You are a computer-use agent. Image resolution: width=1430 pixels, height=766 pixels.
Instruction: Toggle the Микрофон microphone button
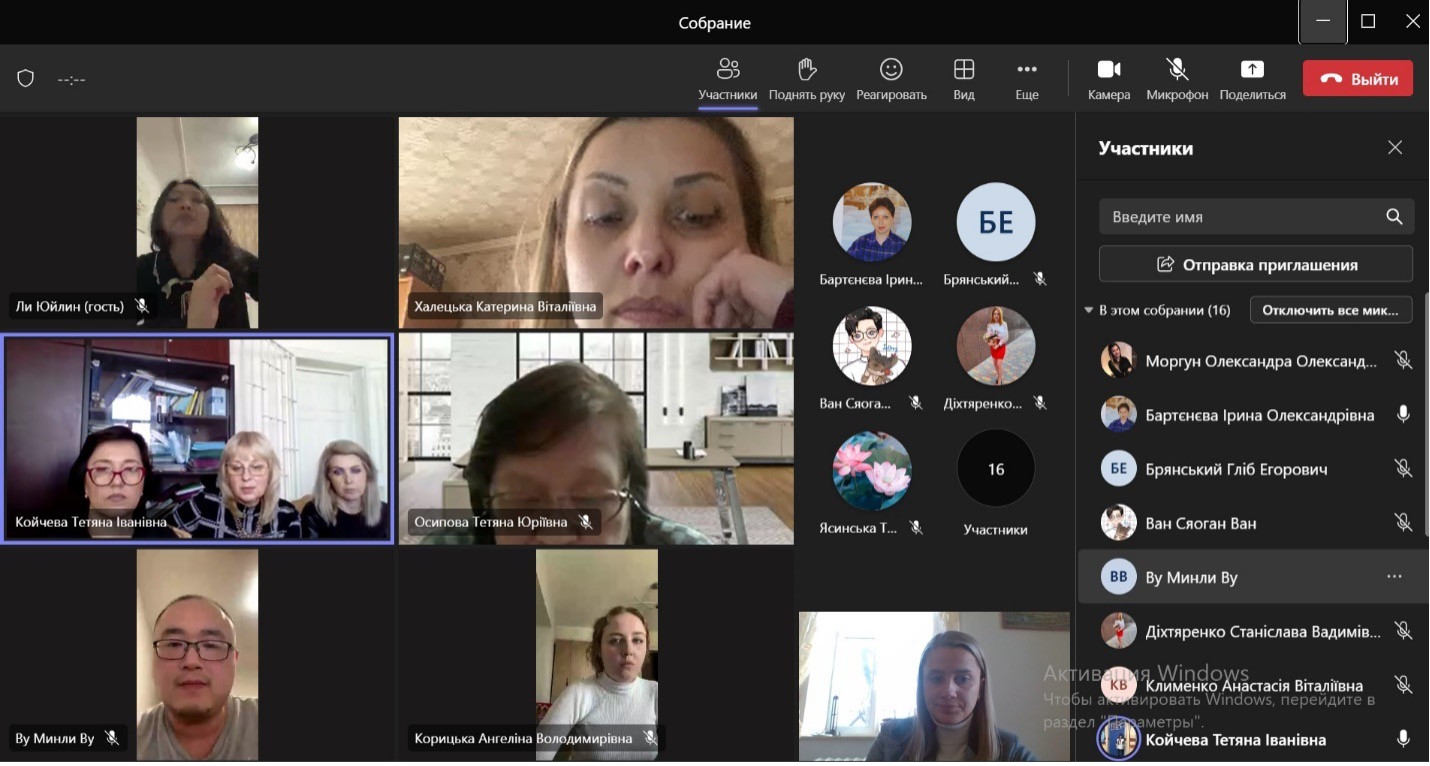click(x=1177, y=79)
